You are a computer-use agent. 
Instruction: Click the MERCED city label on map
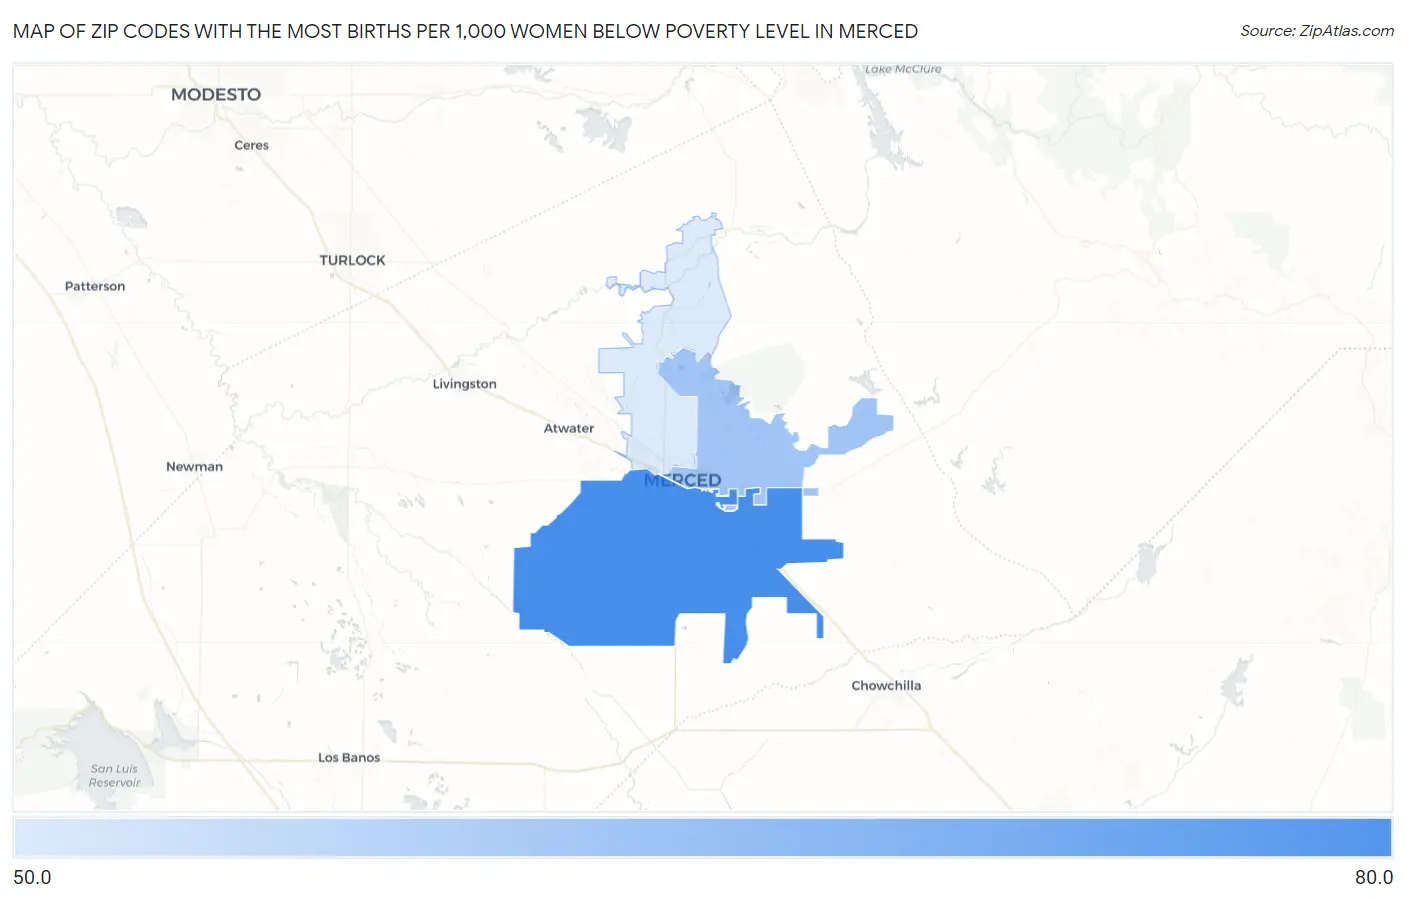(x=683, y=480)
